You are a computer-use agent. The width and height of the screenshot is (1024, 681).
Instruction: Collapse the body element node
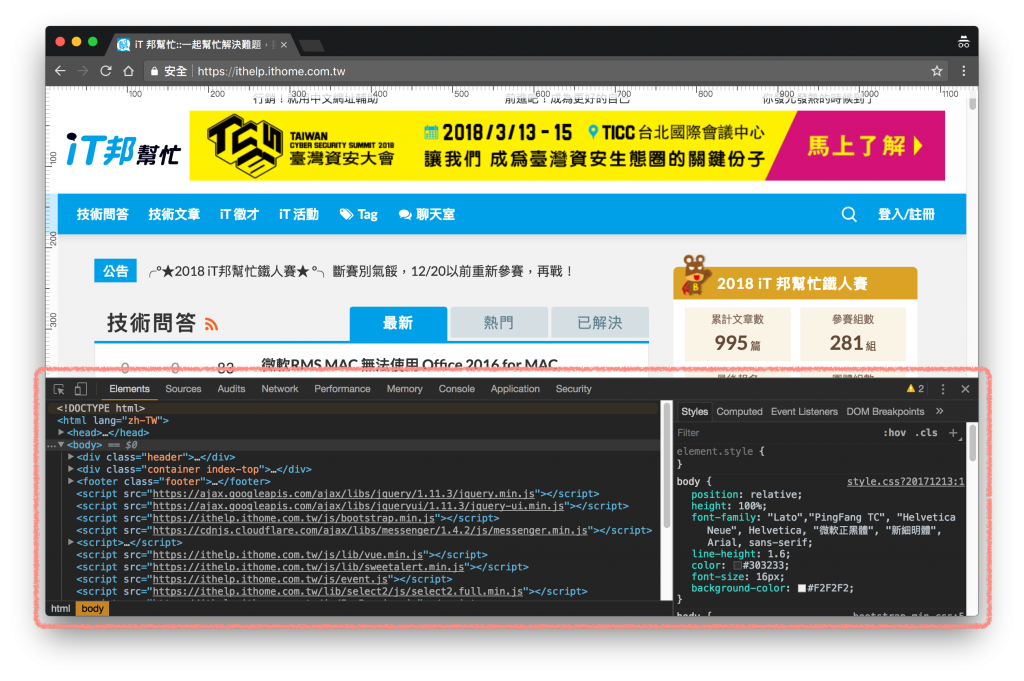click(x=61, y=445)
